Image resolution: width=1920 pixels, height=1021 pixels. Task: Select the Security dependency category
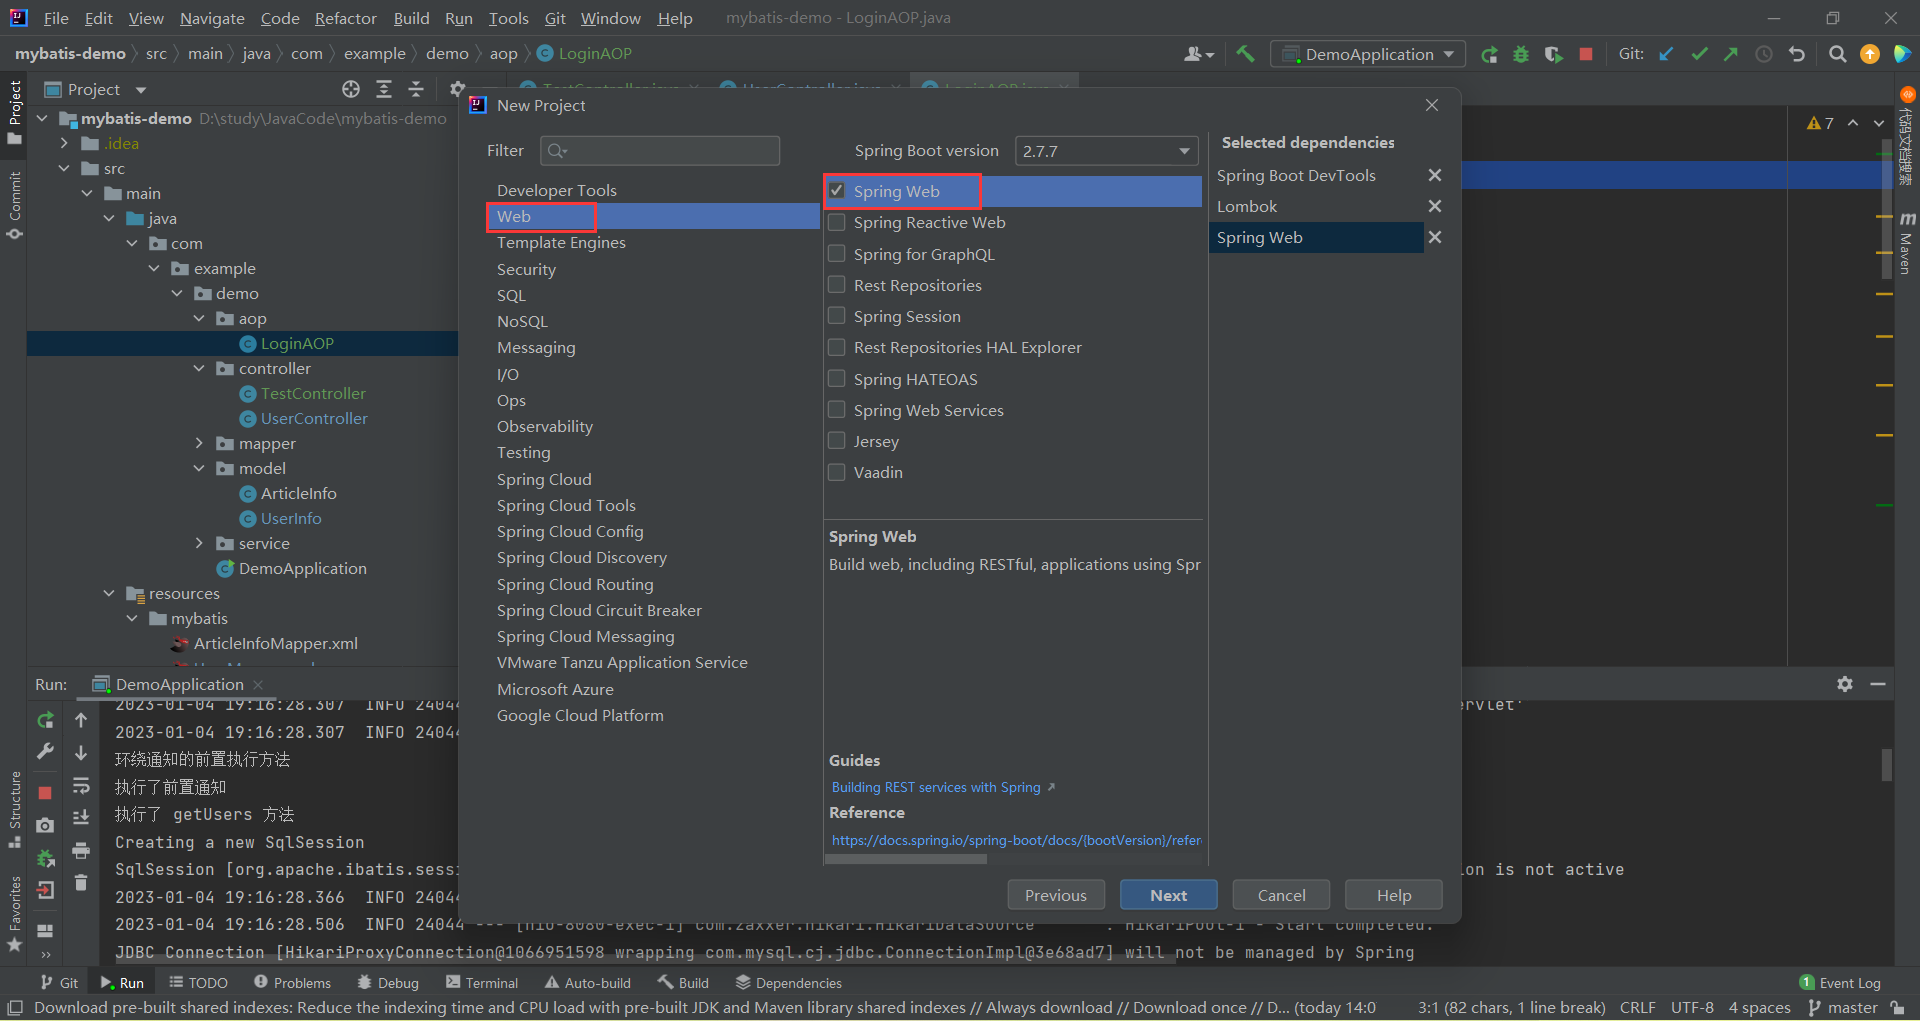(x=526, y=269)
